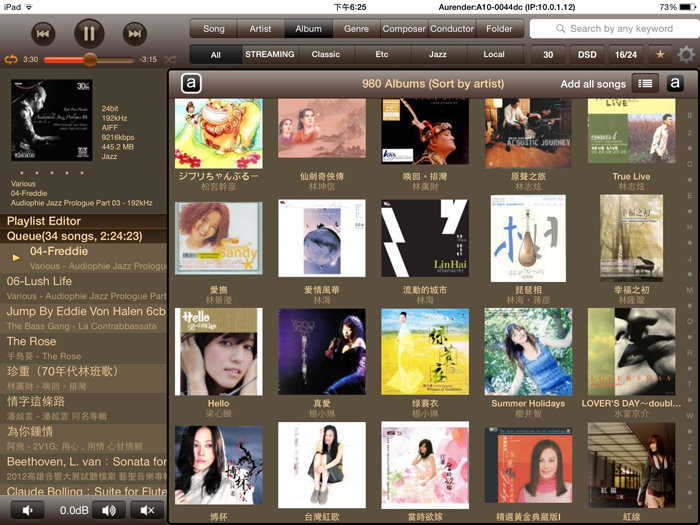This screenshot has height=525, width=700.
Task: Filter albums by Classic
Action: coord(326,54)
